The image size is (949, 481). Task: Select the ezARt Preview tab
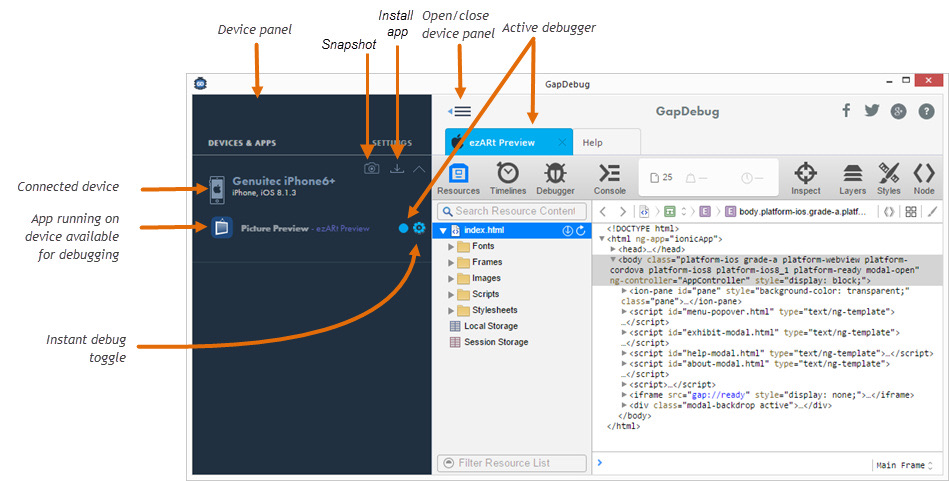503,143
